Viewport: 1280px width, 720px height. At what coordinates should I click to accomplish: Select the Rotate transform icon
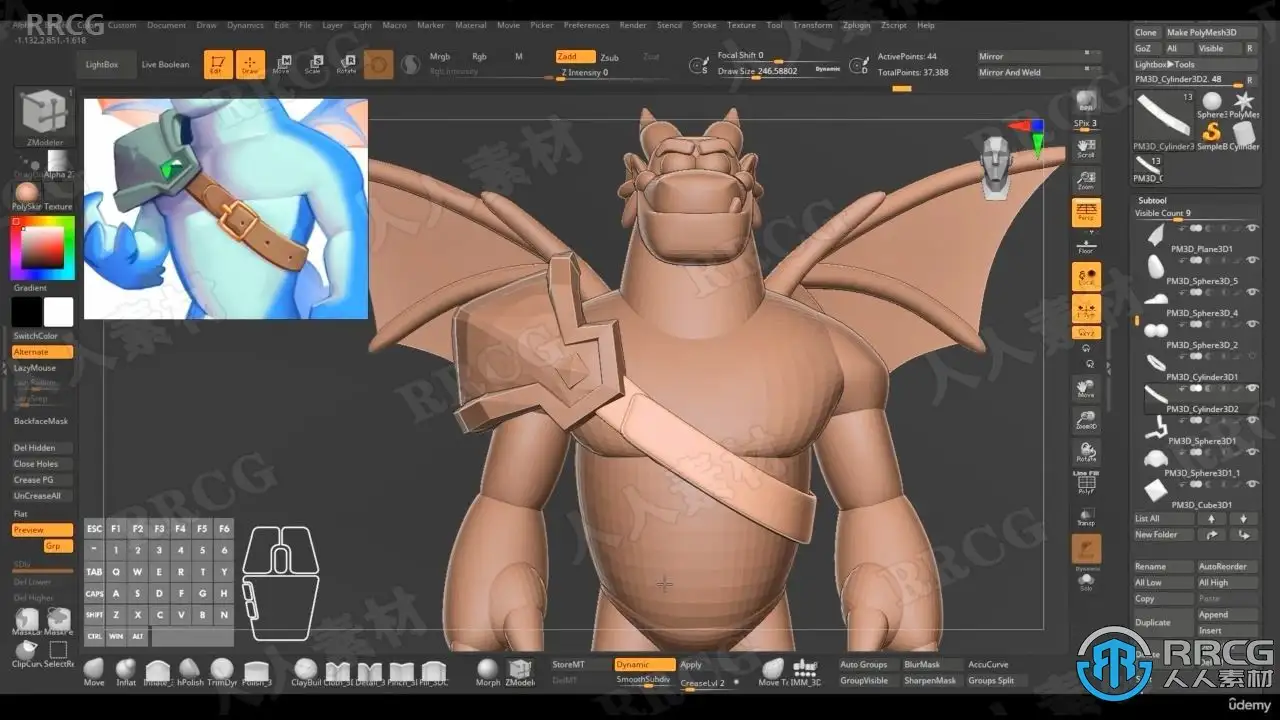click(x=346, y=65)
